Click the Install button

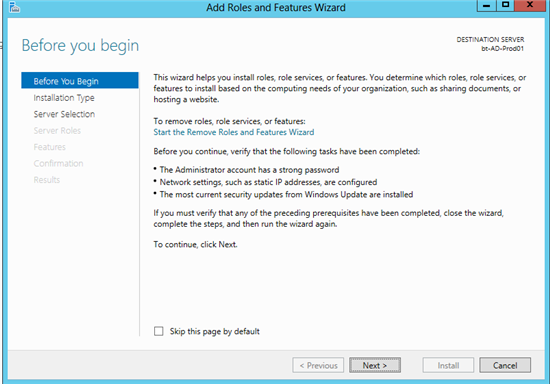[448, 365]
